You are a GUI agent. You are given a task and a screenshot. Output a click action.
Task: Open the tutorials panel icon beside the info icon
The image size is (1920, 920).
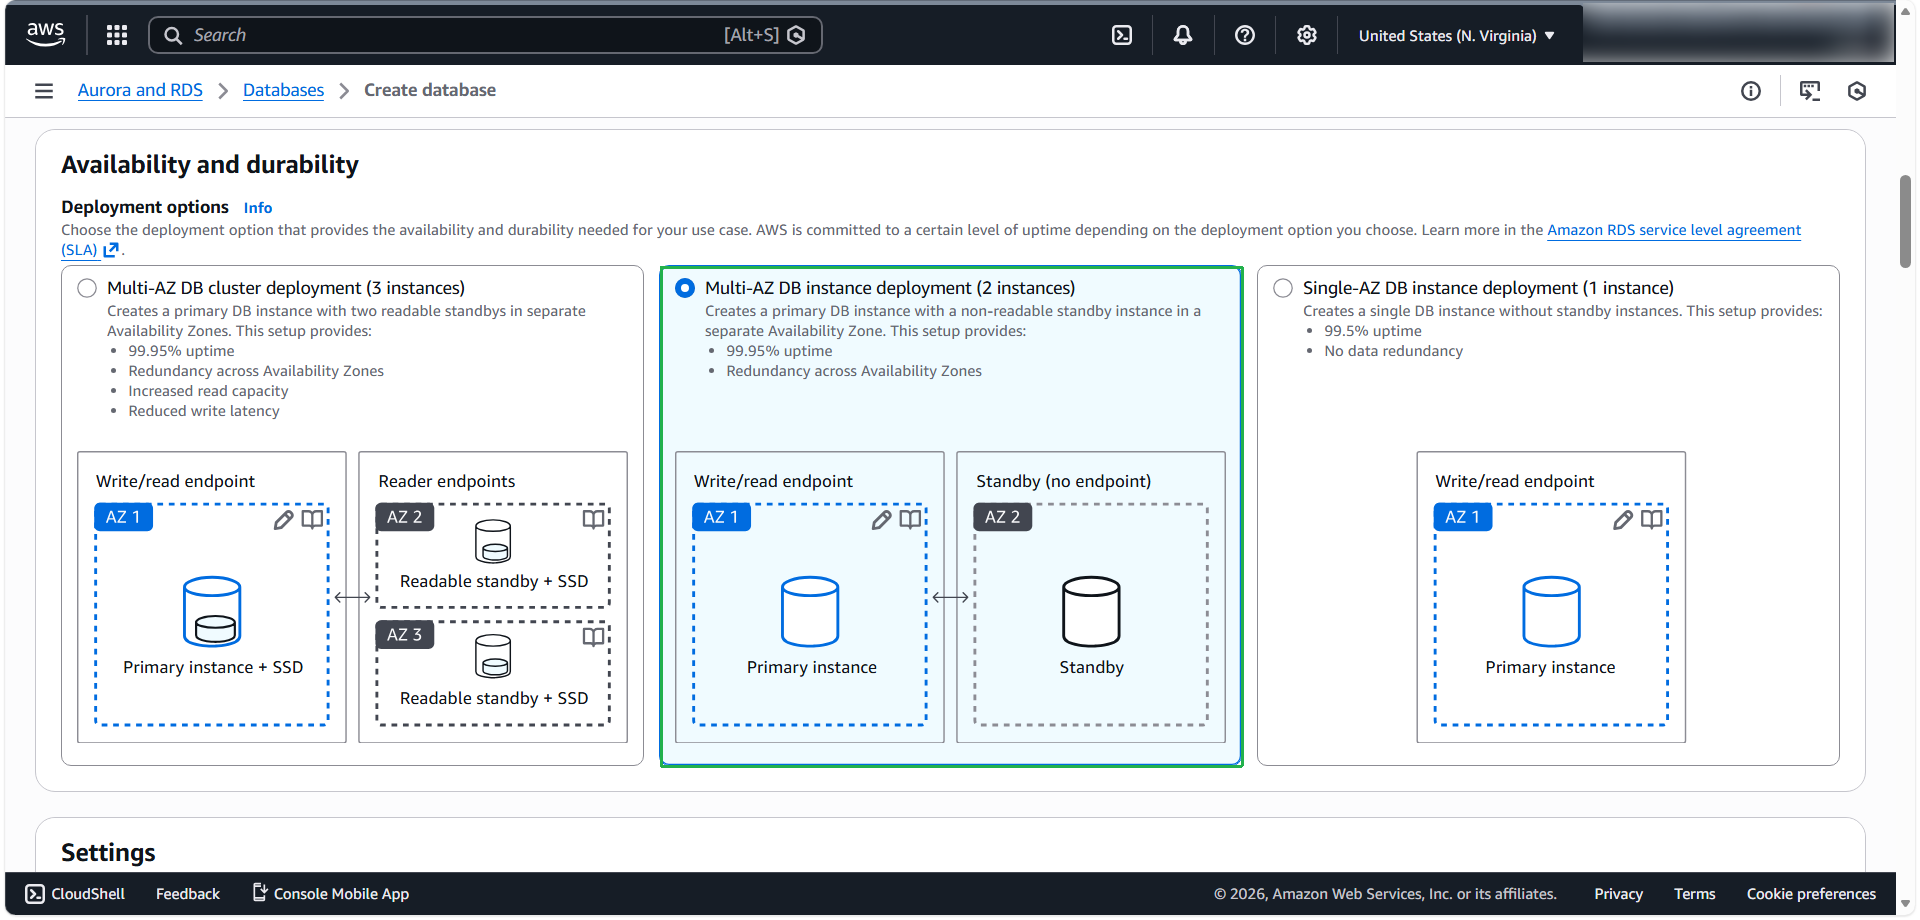pos(1810,91)
